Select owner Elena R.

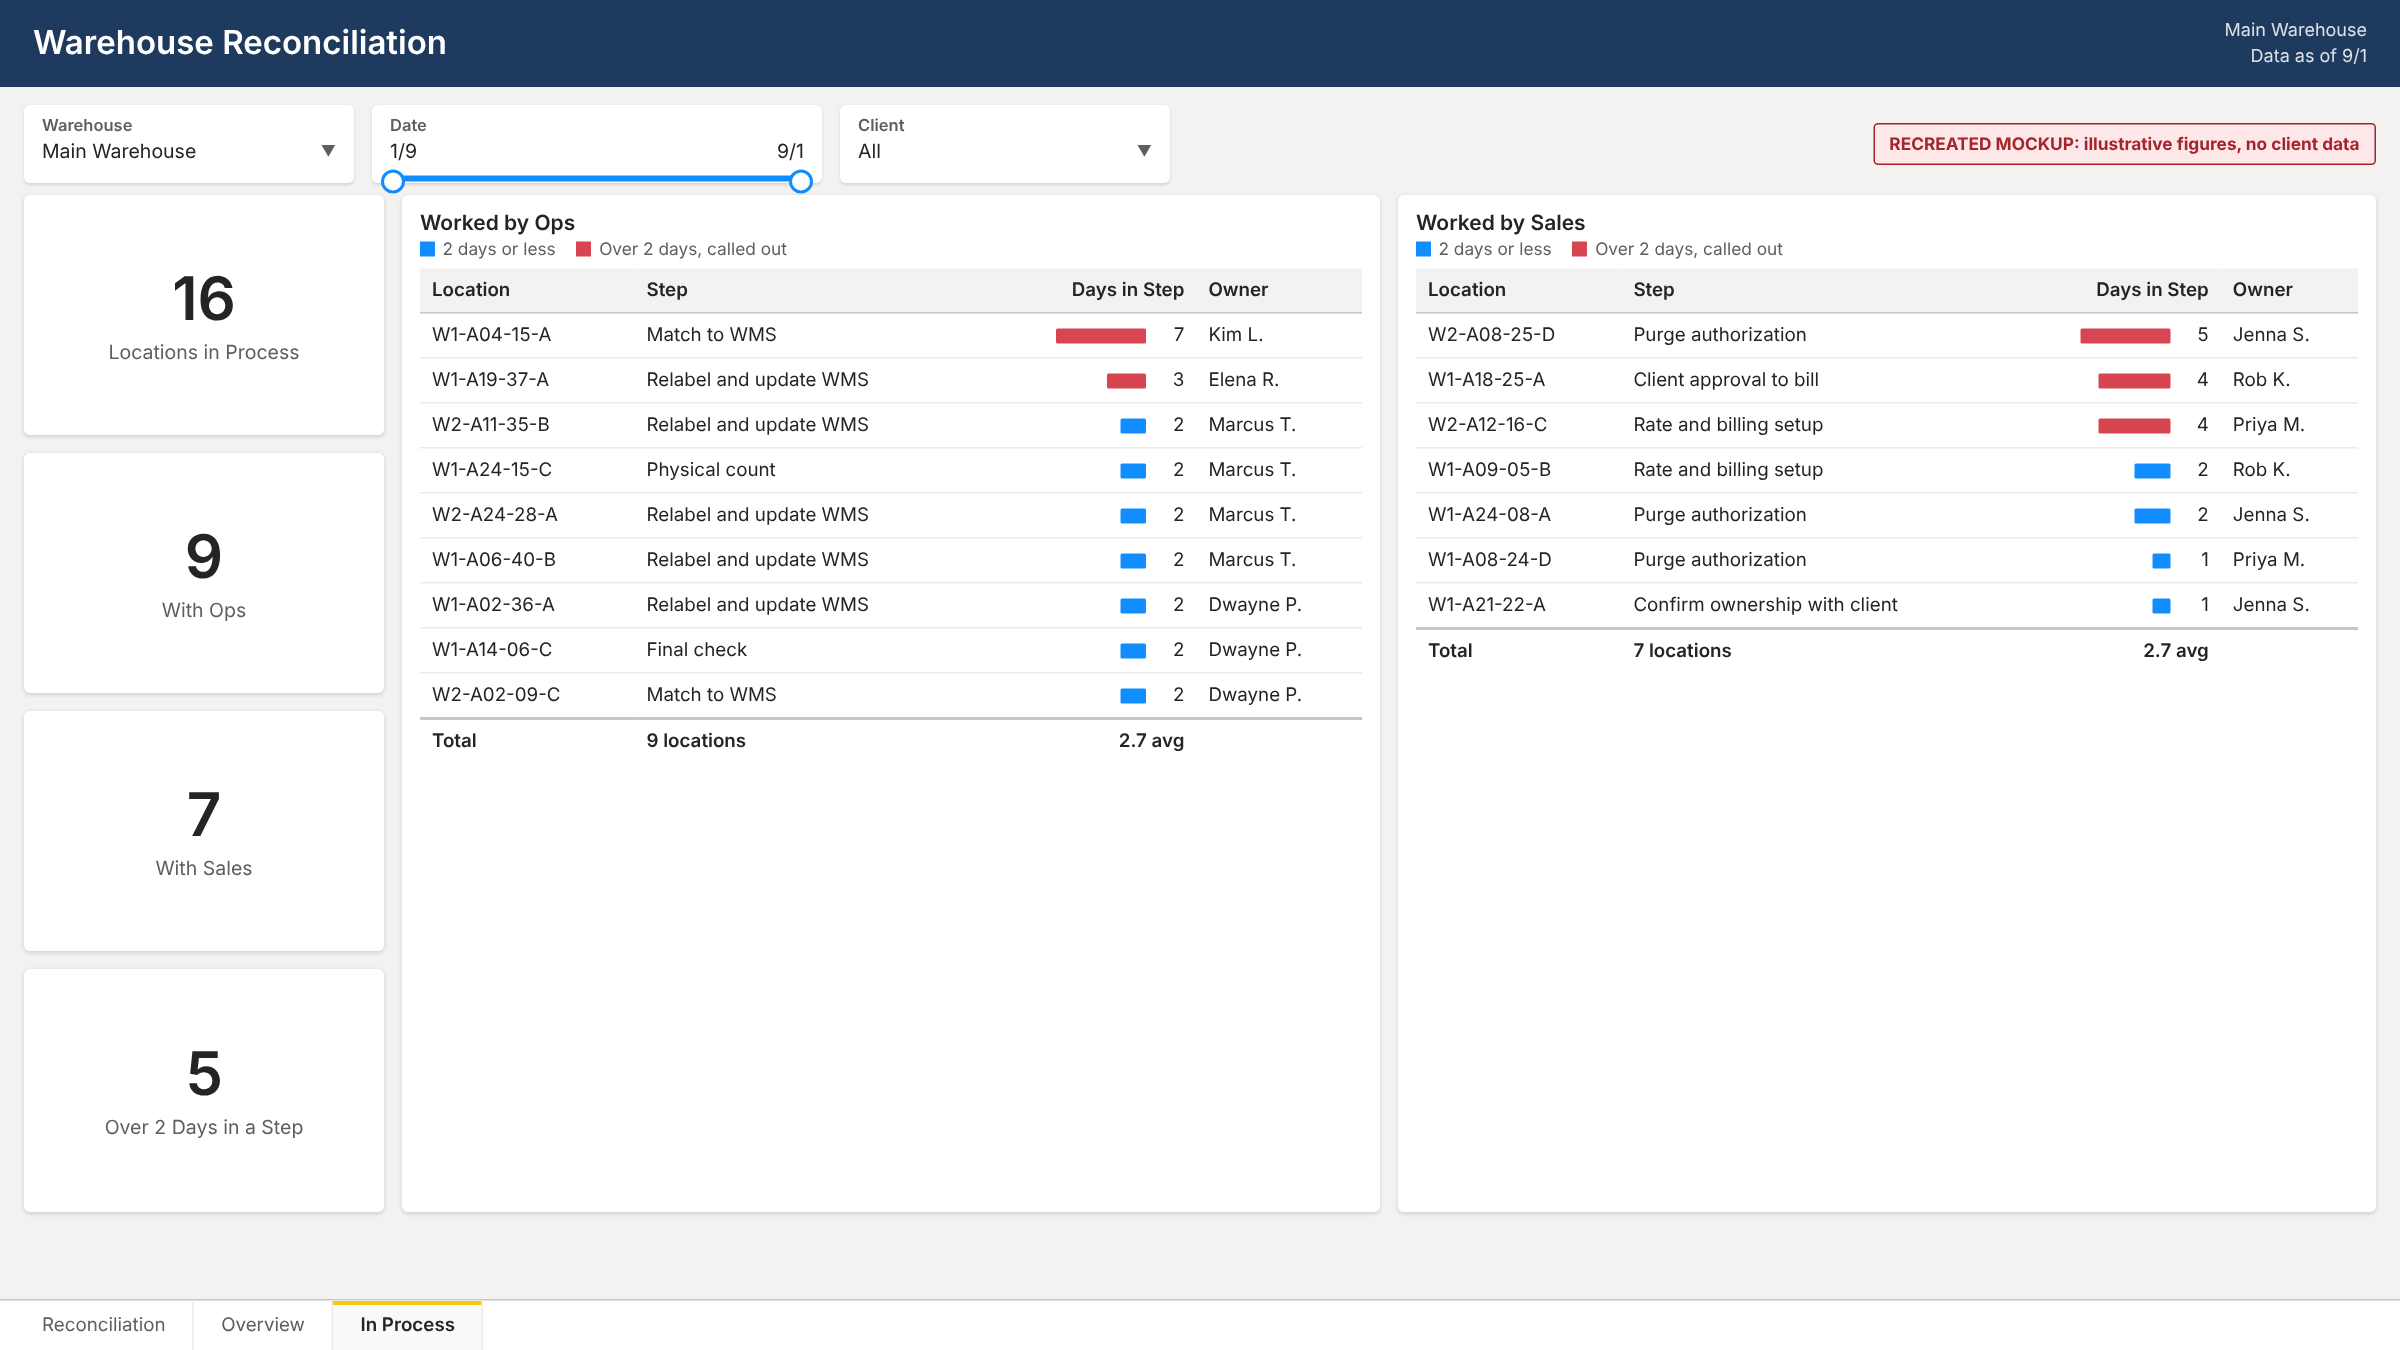1243,379
